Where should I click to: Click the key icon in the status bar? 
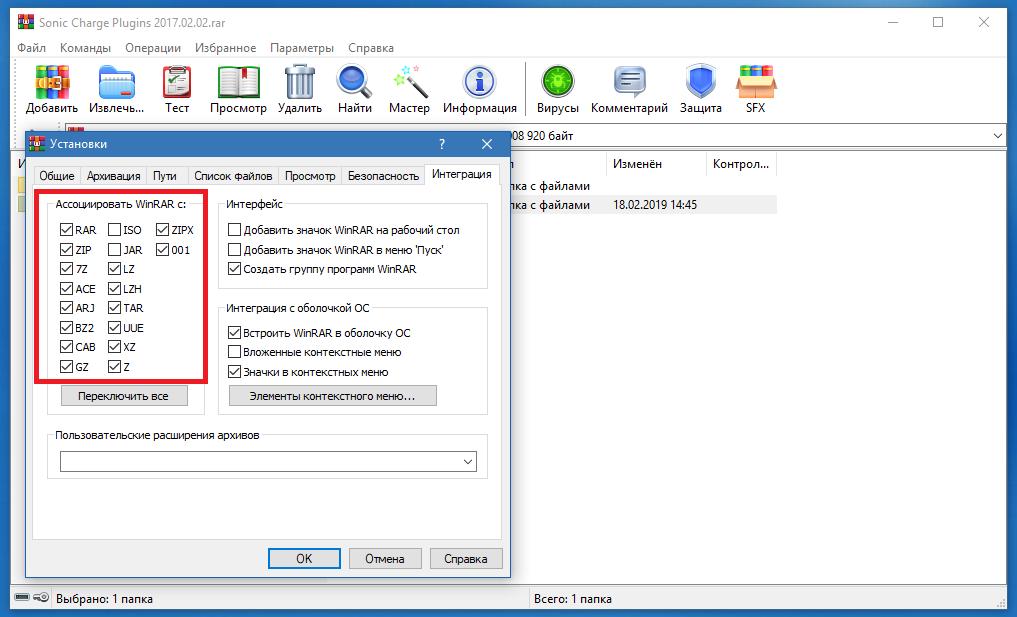coord(41,597)
